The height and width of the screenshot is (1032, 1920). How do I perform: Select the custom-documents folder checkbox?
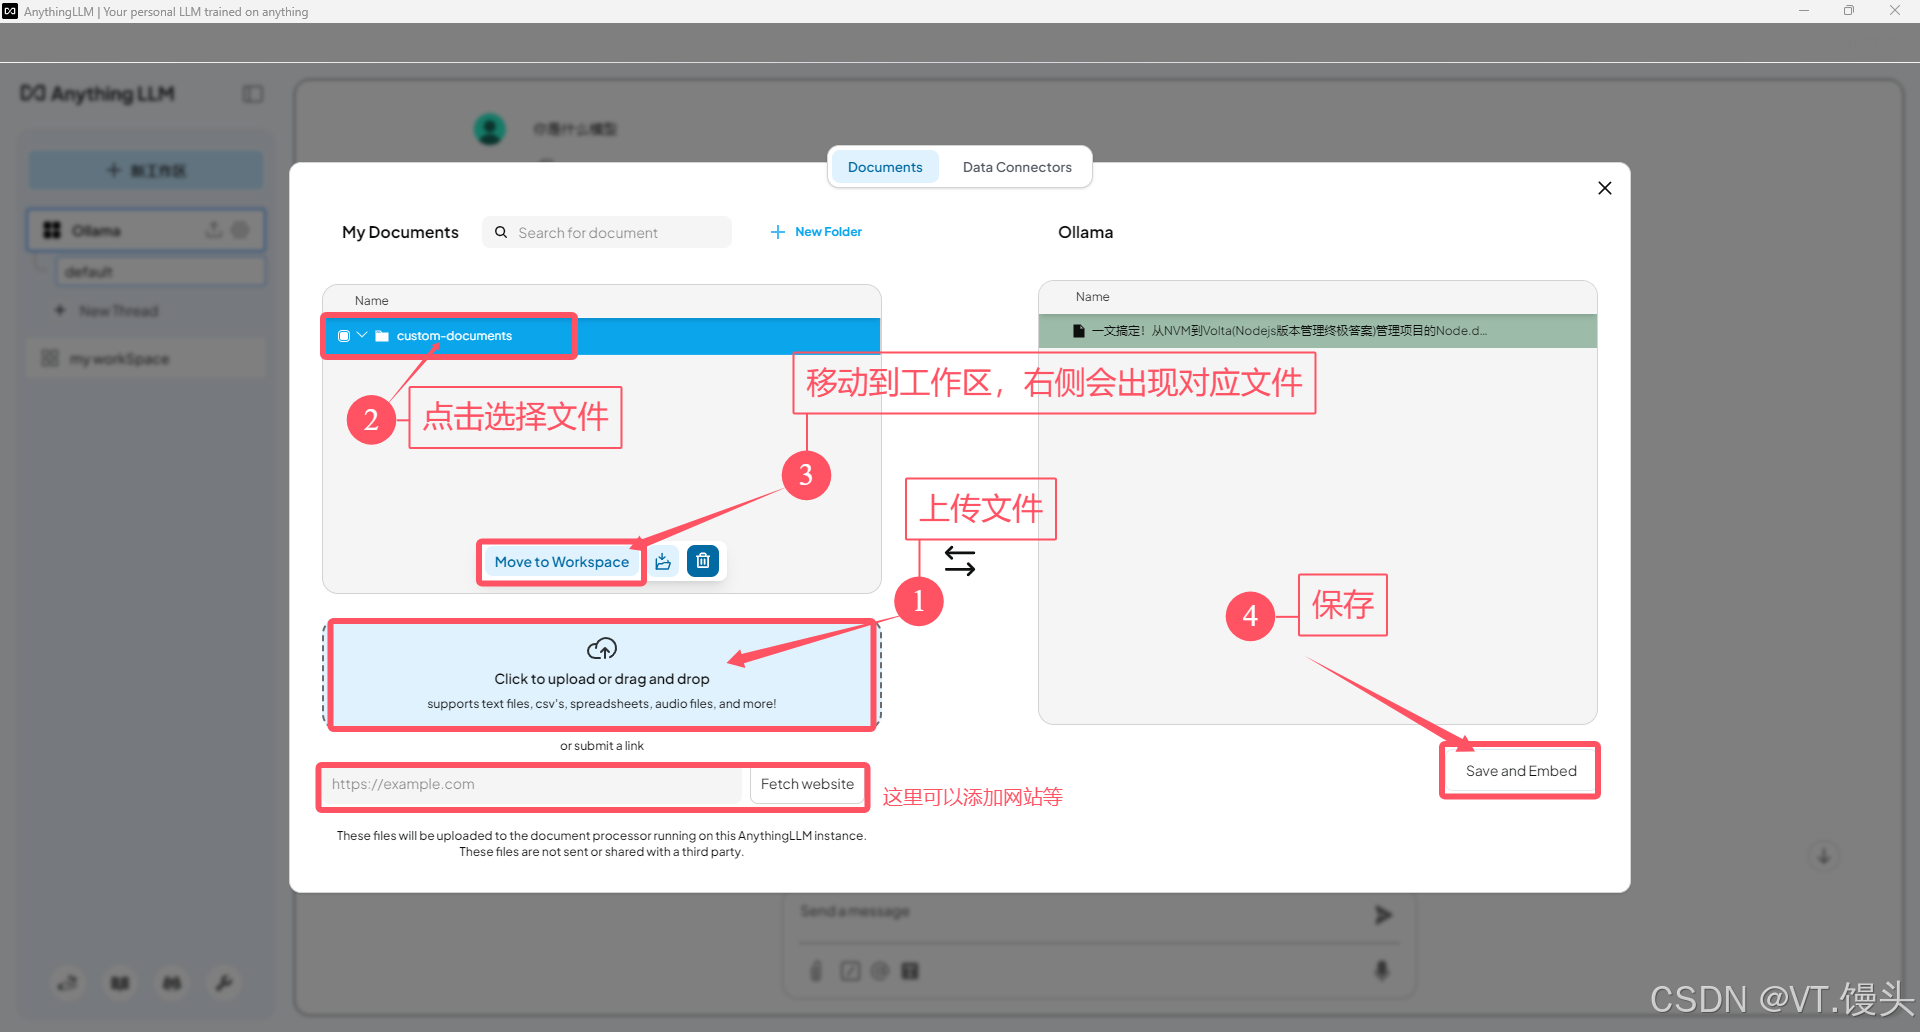344,336
